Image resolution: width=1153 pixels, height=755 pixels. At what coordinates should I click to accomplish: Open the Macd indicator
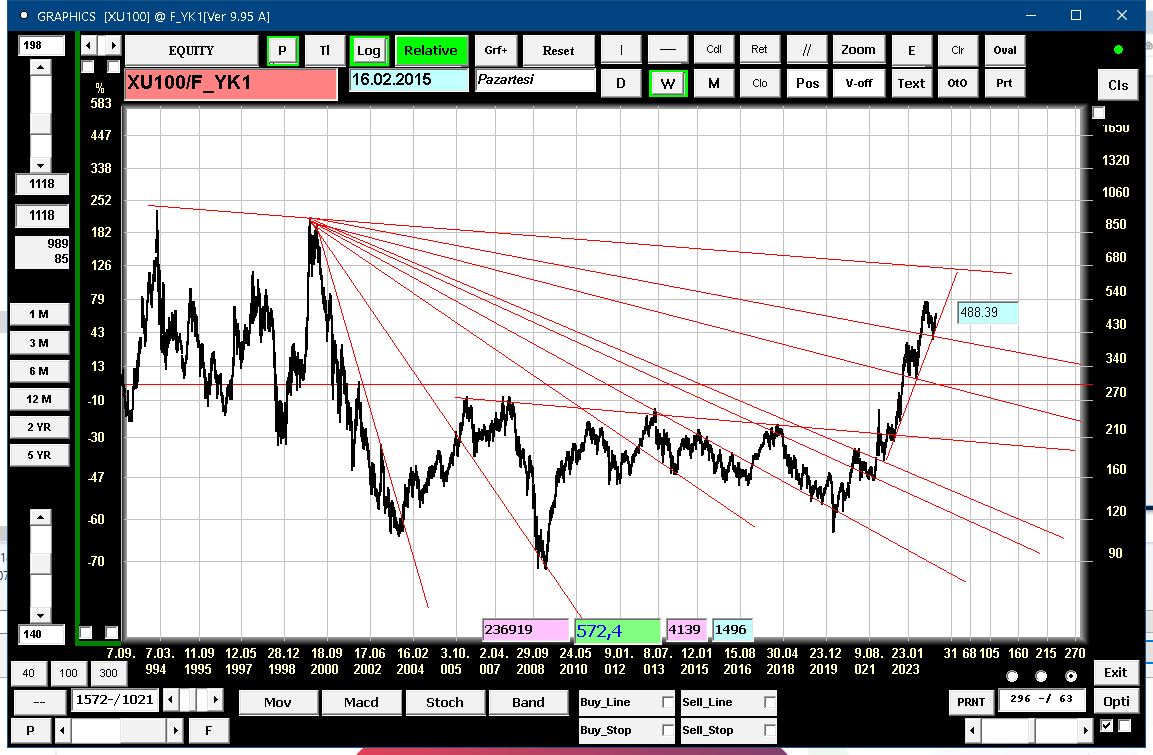361,703
